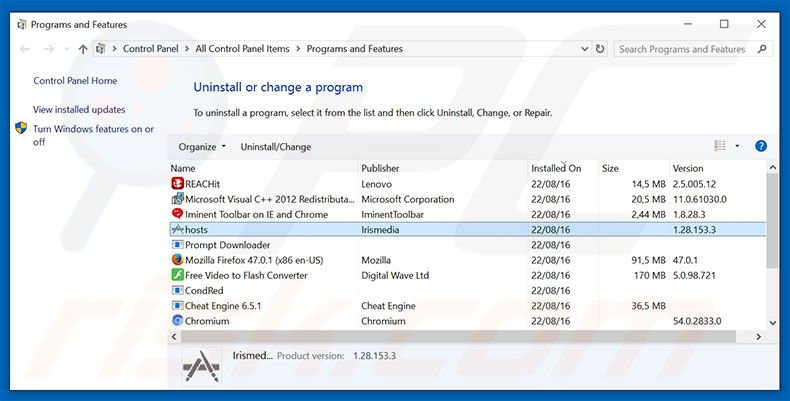Select the REACHit row text

point(203,184)
